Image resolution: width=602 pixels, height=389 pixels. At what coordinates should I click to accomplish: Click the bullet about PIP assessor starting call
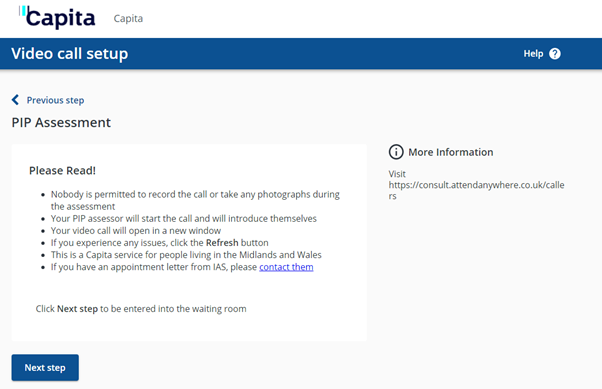click(184, 219)
